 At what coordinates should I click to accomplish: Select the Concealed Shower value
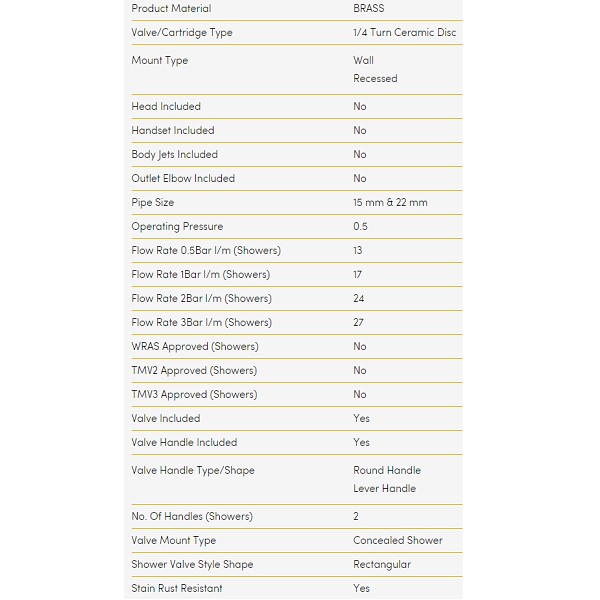click(397, 540)
